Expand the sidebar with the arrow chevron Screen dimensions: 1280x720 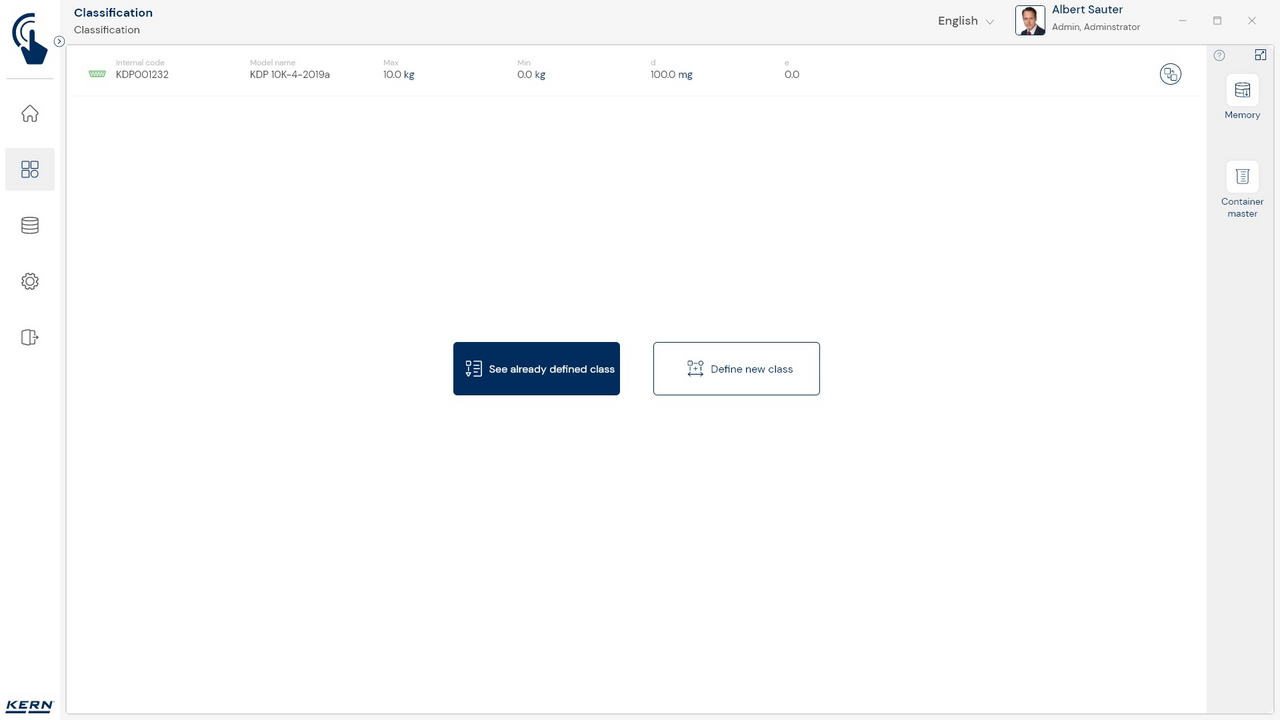(x=59, y=42)
